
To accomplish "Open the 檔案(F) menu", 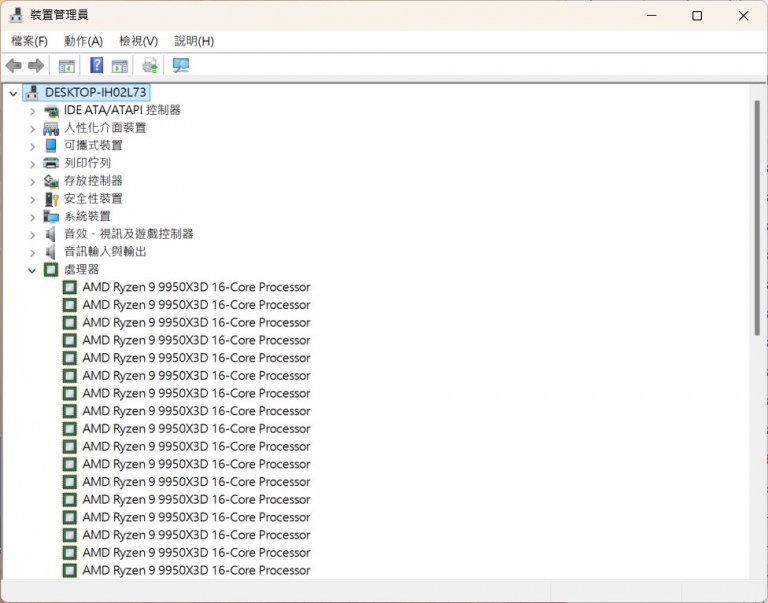I will pyautogui.click(x=29, y=41).
